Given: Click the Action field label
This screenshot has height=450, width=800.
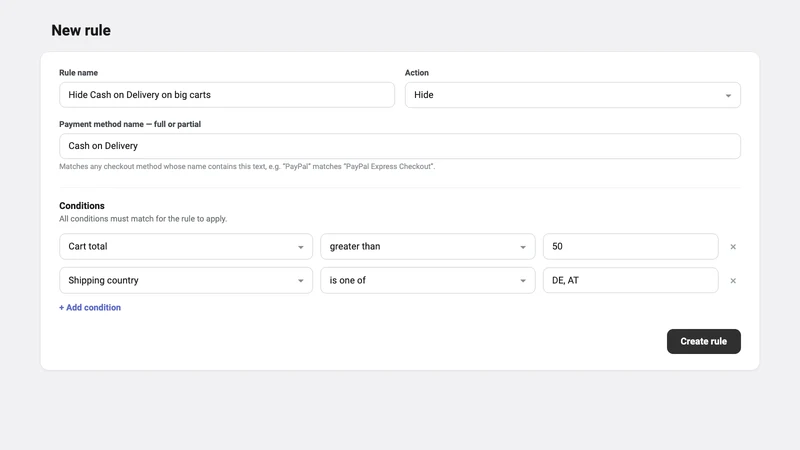Looking at the screenshot, I should [417, 72].
